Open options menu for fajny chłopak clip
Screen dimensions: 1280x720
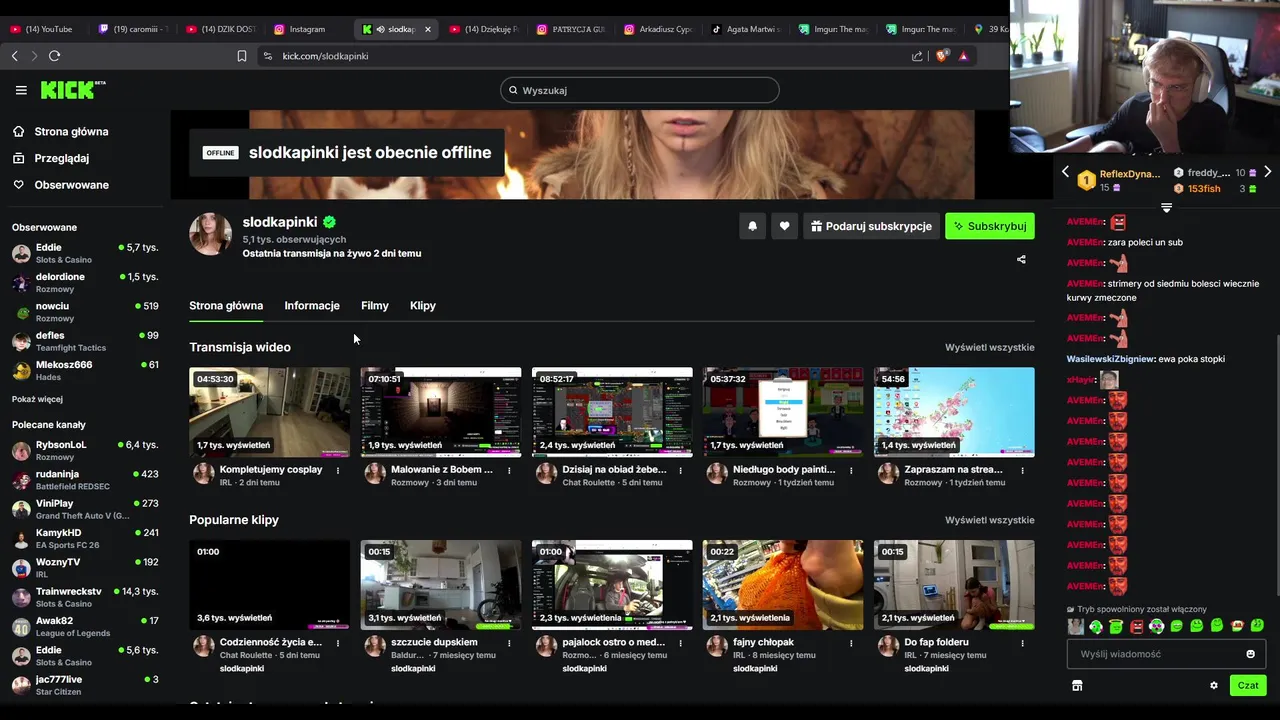pos(851,643)
